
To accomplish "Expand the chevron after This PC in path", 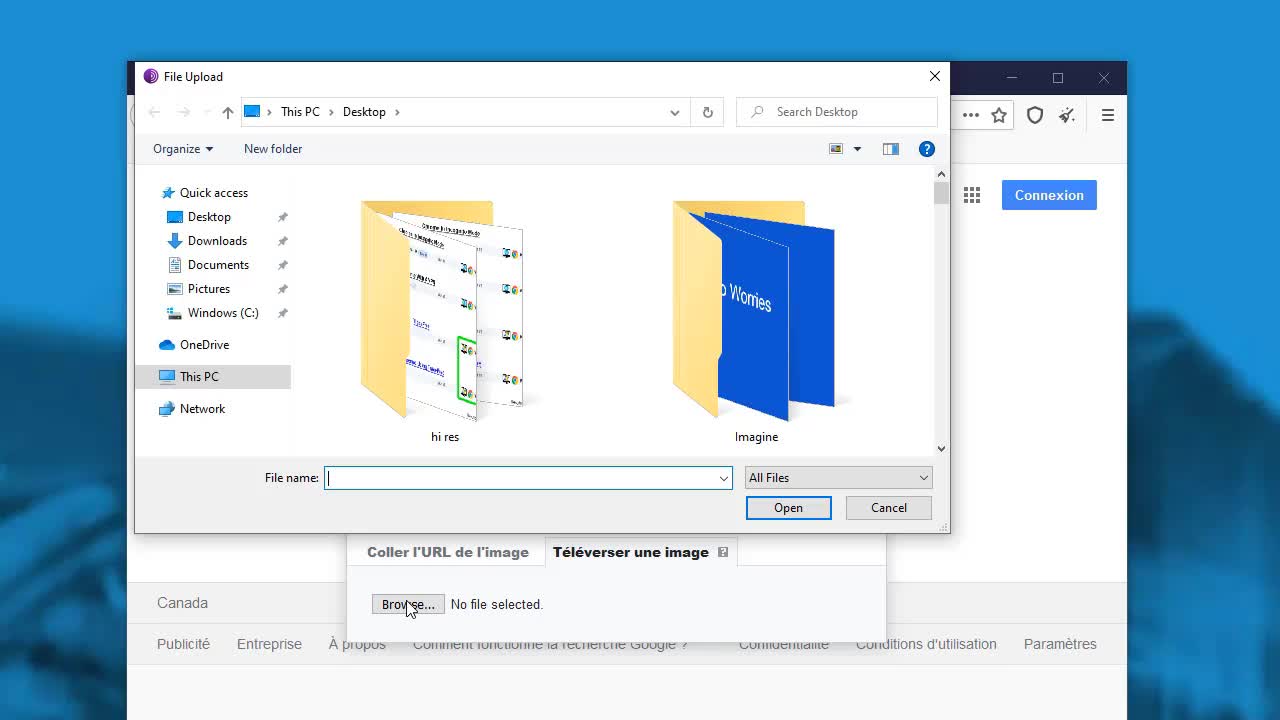I will (x=332, y=112).
